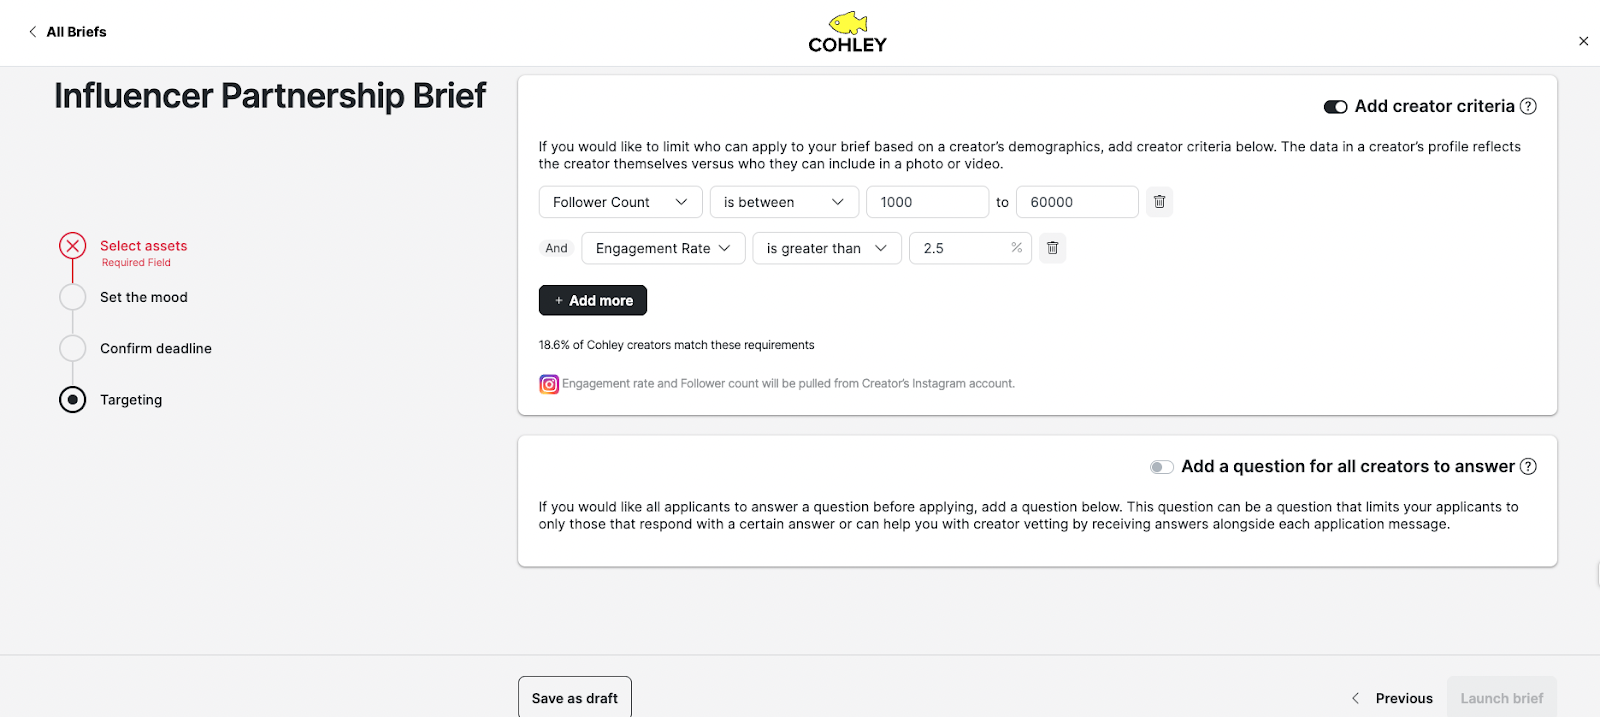Screen dimensions: 1600x717
Task: Close the brief editor with X
Action: (1583, 42)
